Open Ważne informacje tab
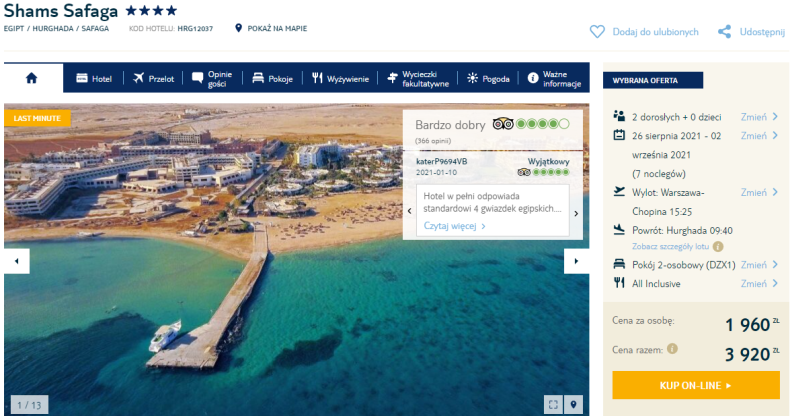Viewport: 790px width, 416px height. pyautogui.click(x=554, y=79)
